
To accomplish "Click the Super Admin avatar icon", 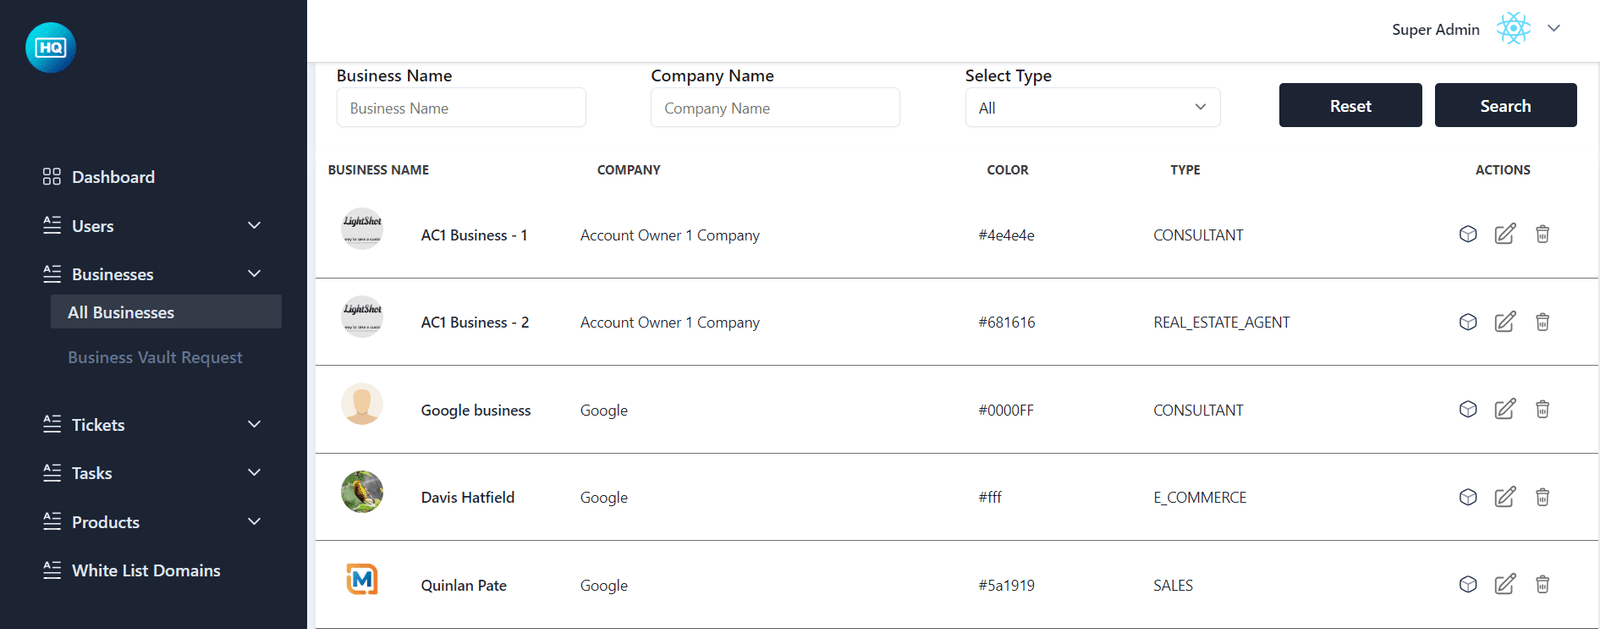I will point(1513,29).
